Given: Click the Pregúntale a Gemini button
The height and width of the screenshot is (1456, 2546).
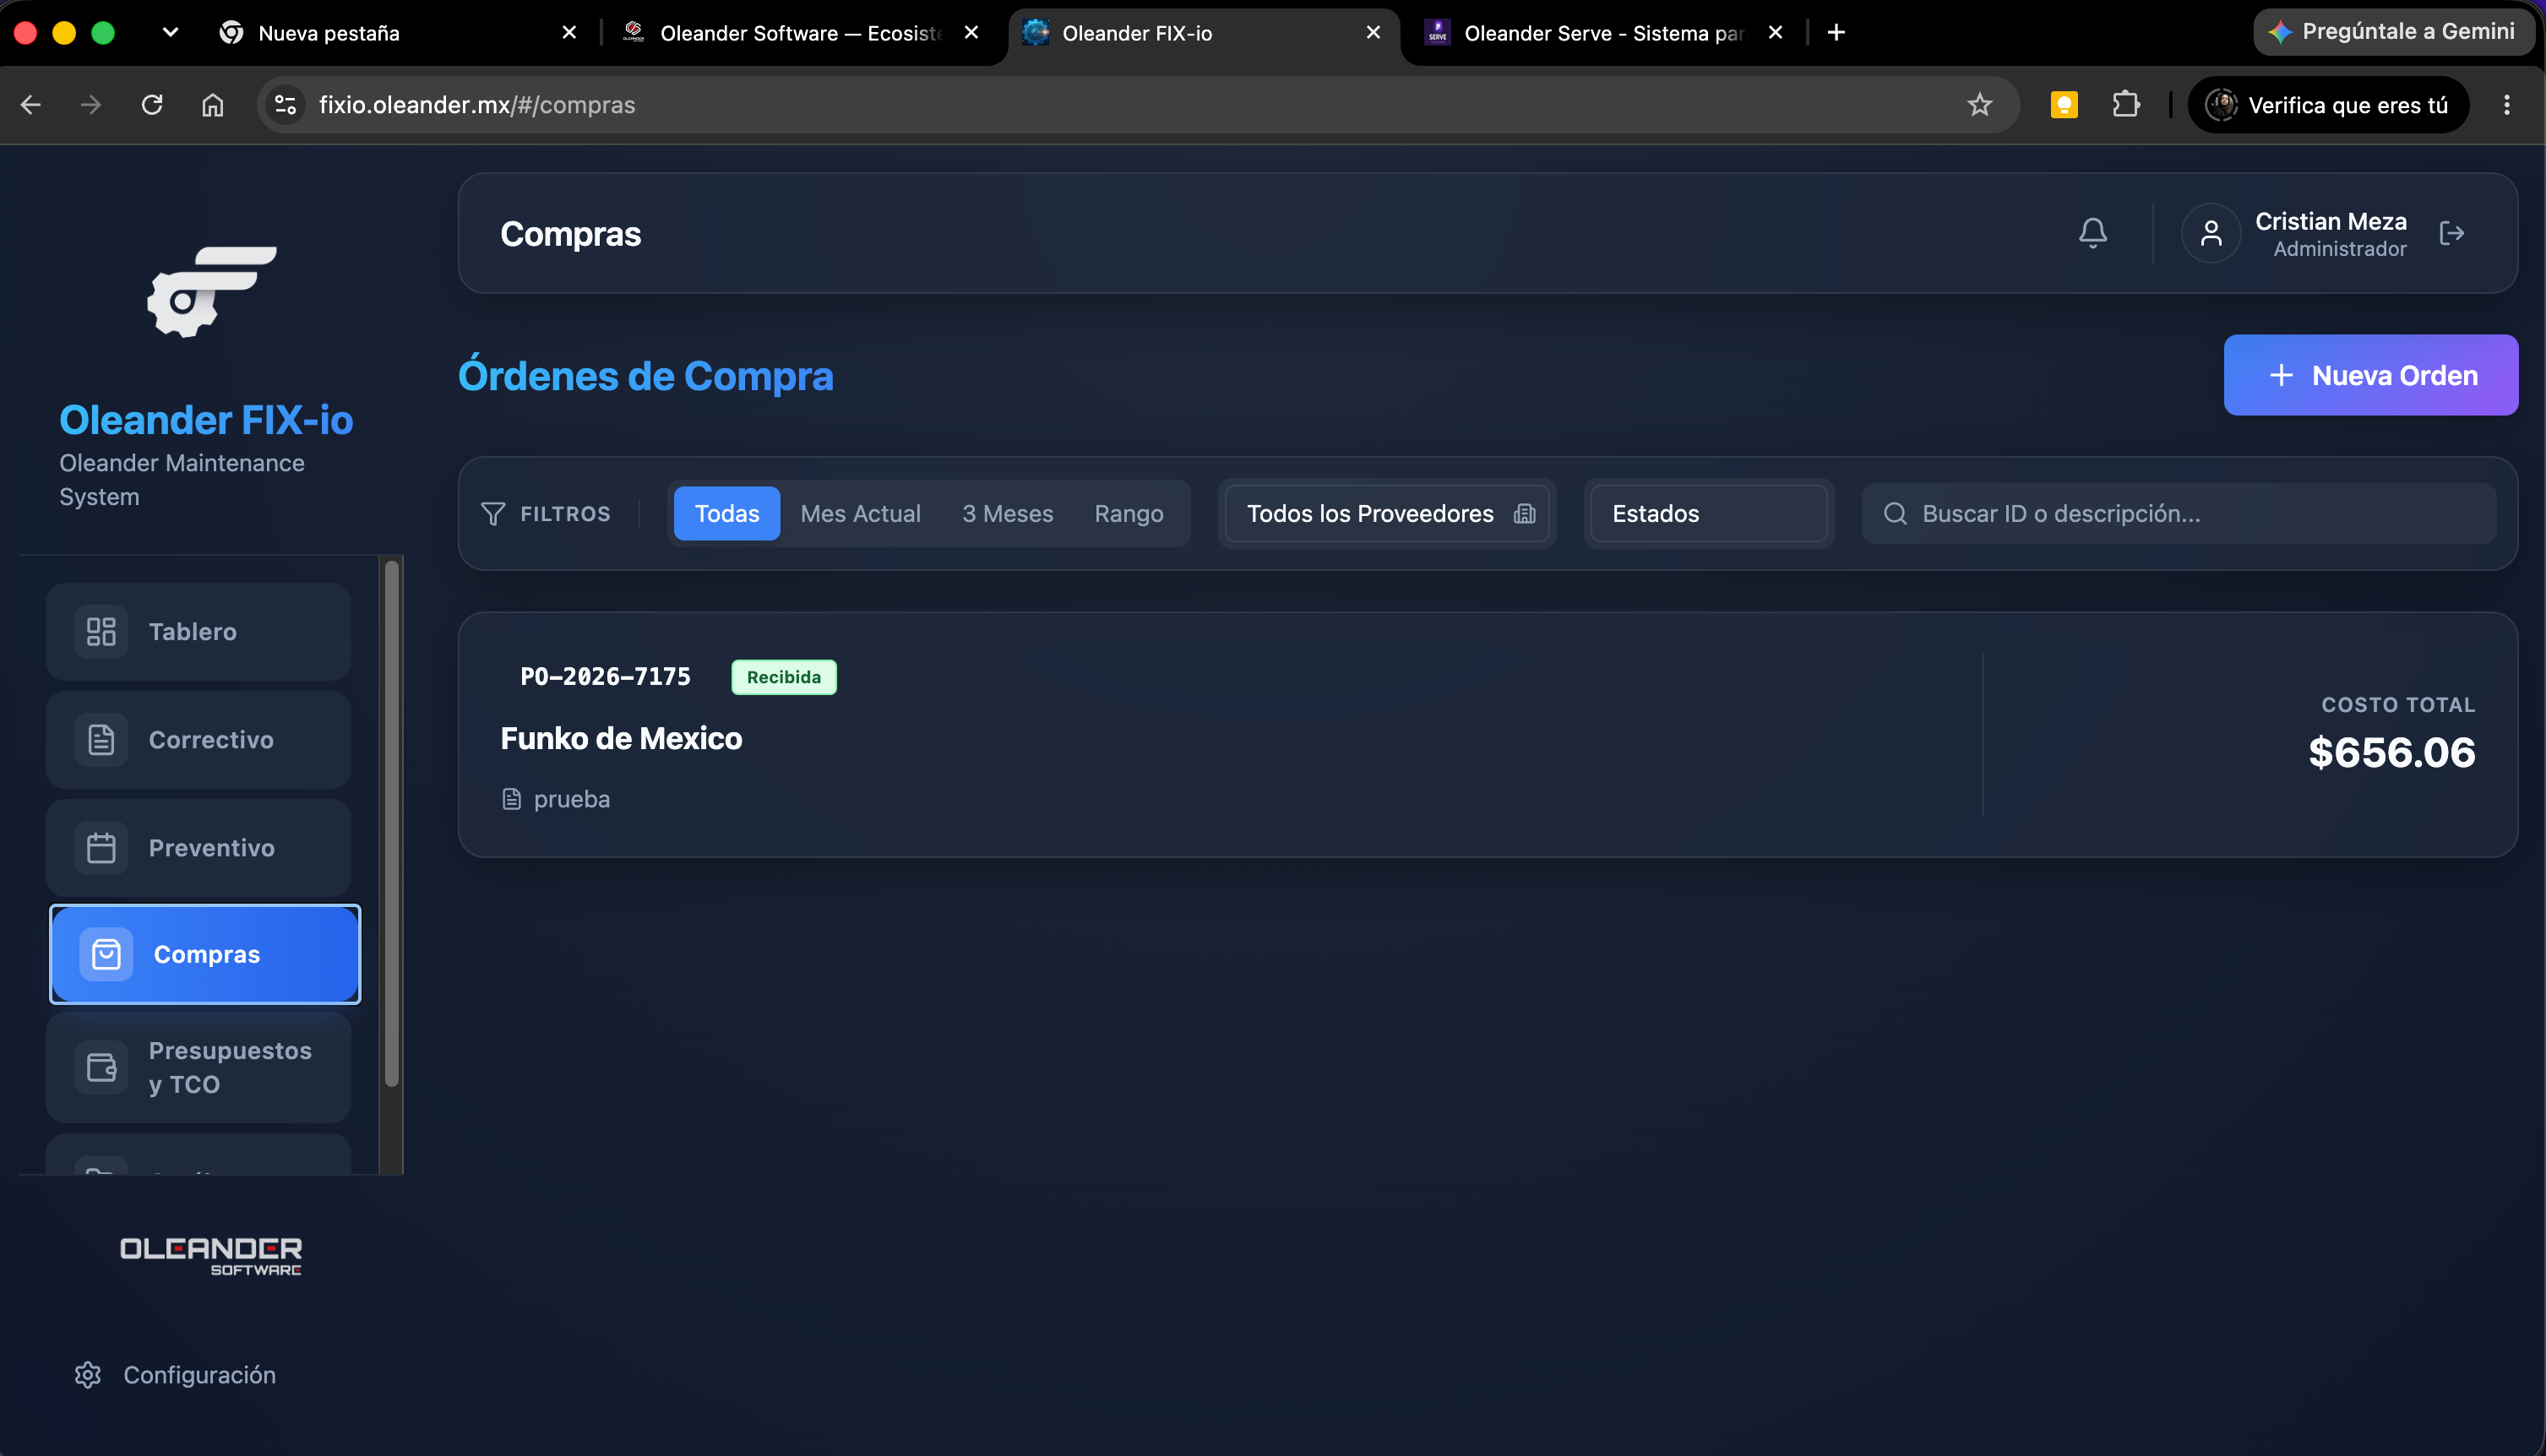Looking at the screenshot, I should (2394, 32).
